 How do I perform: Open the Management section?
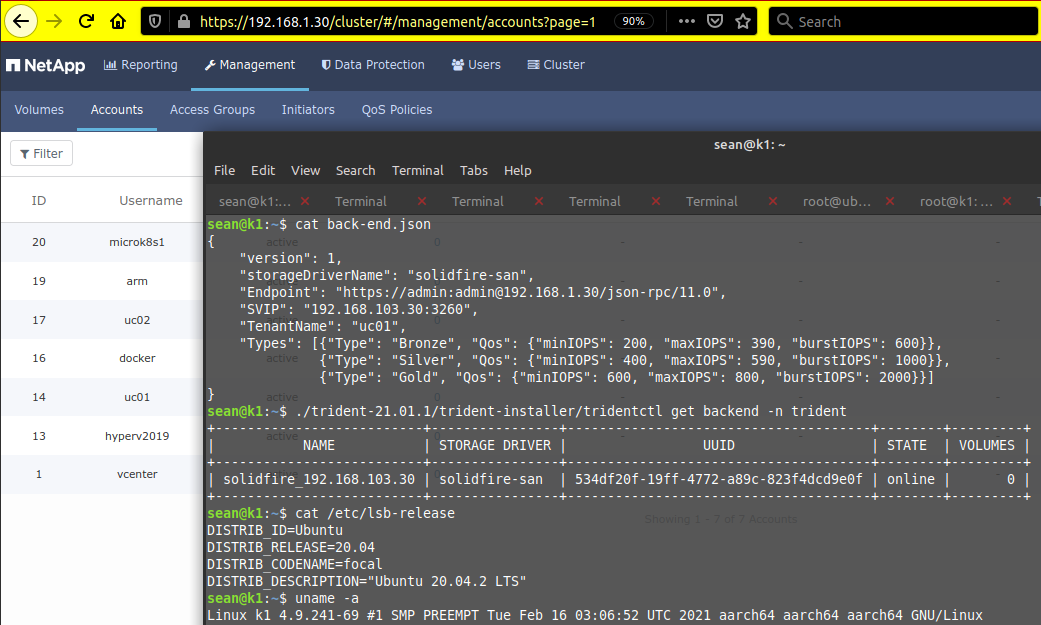coord(250,64)
